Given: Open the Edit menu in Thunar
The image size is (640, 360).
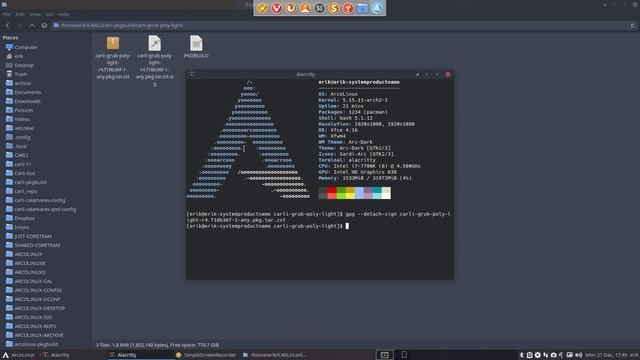Looking at the screenshot, I should (x=20, y=14).
